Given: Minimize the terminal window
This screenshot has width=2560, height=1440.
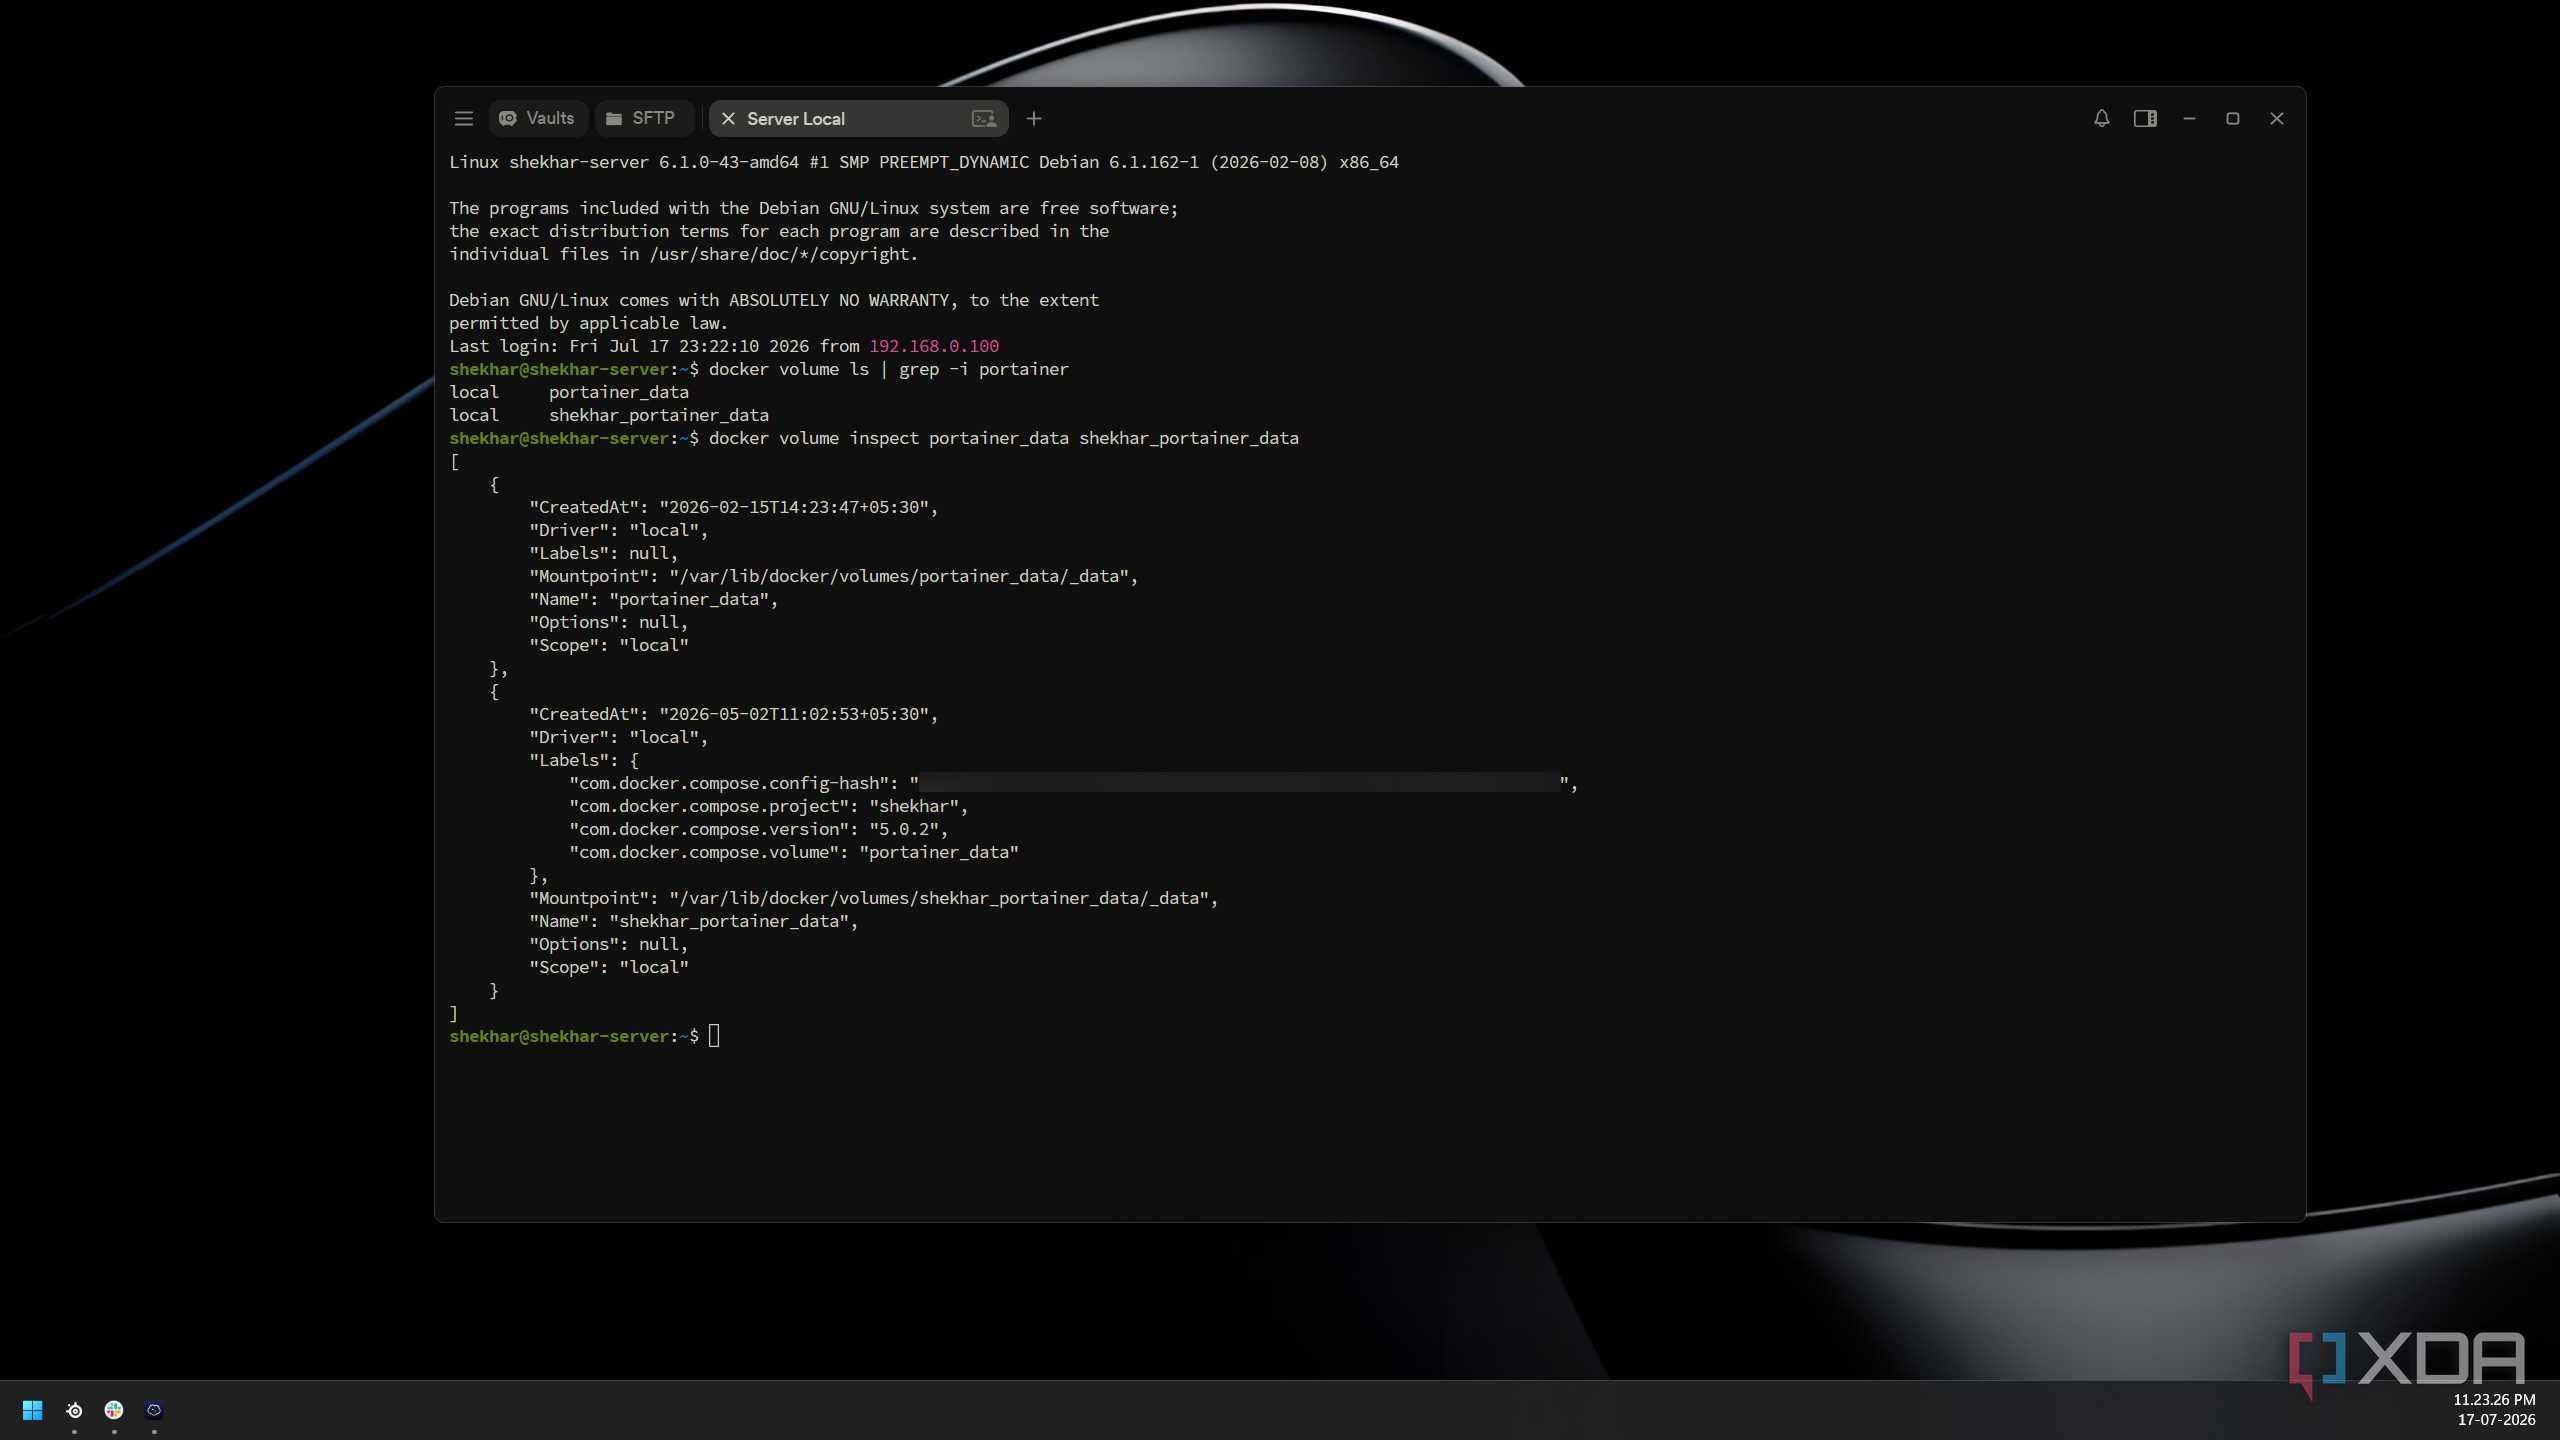Looking at the screenshot, I should (x=2189, y=119).
